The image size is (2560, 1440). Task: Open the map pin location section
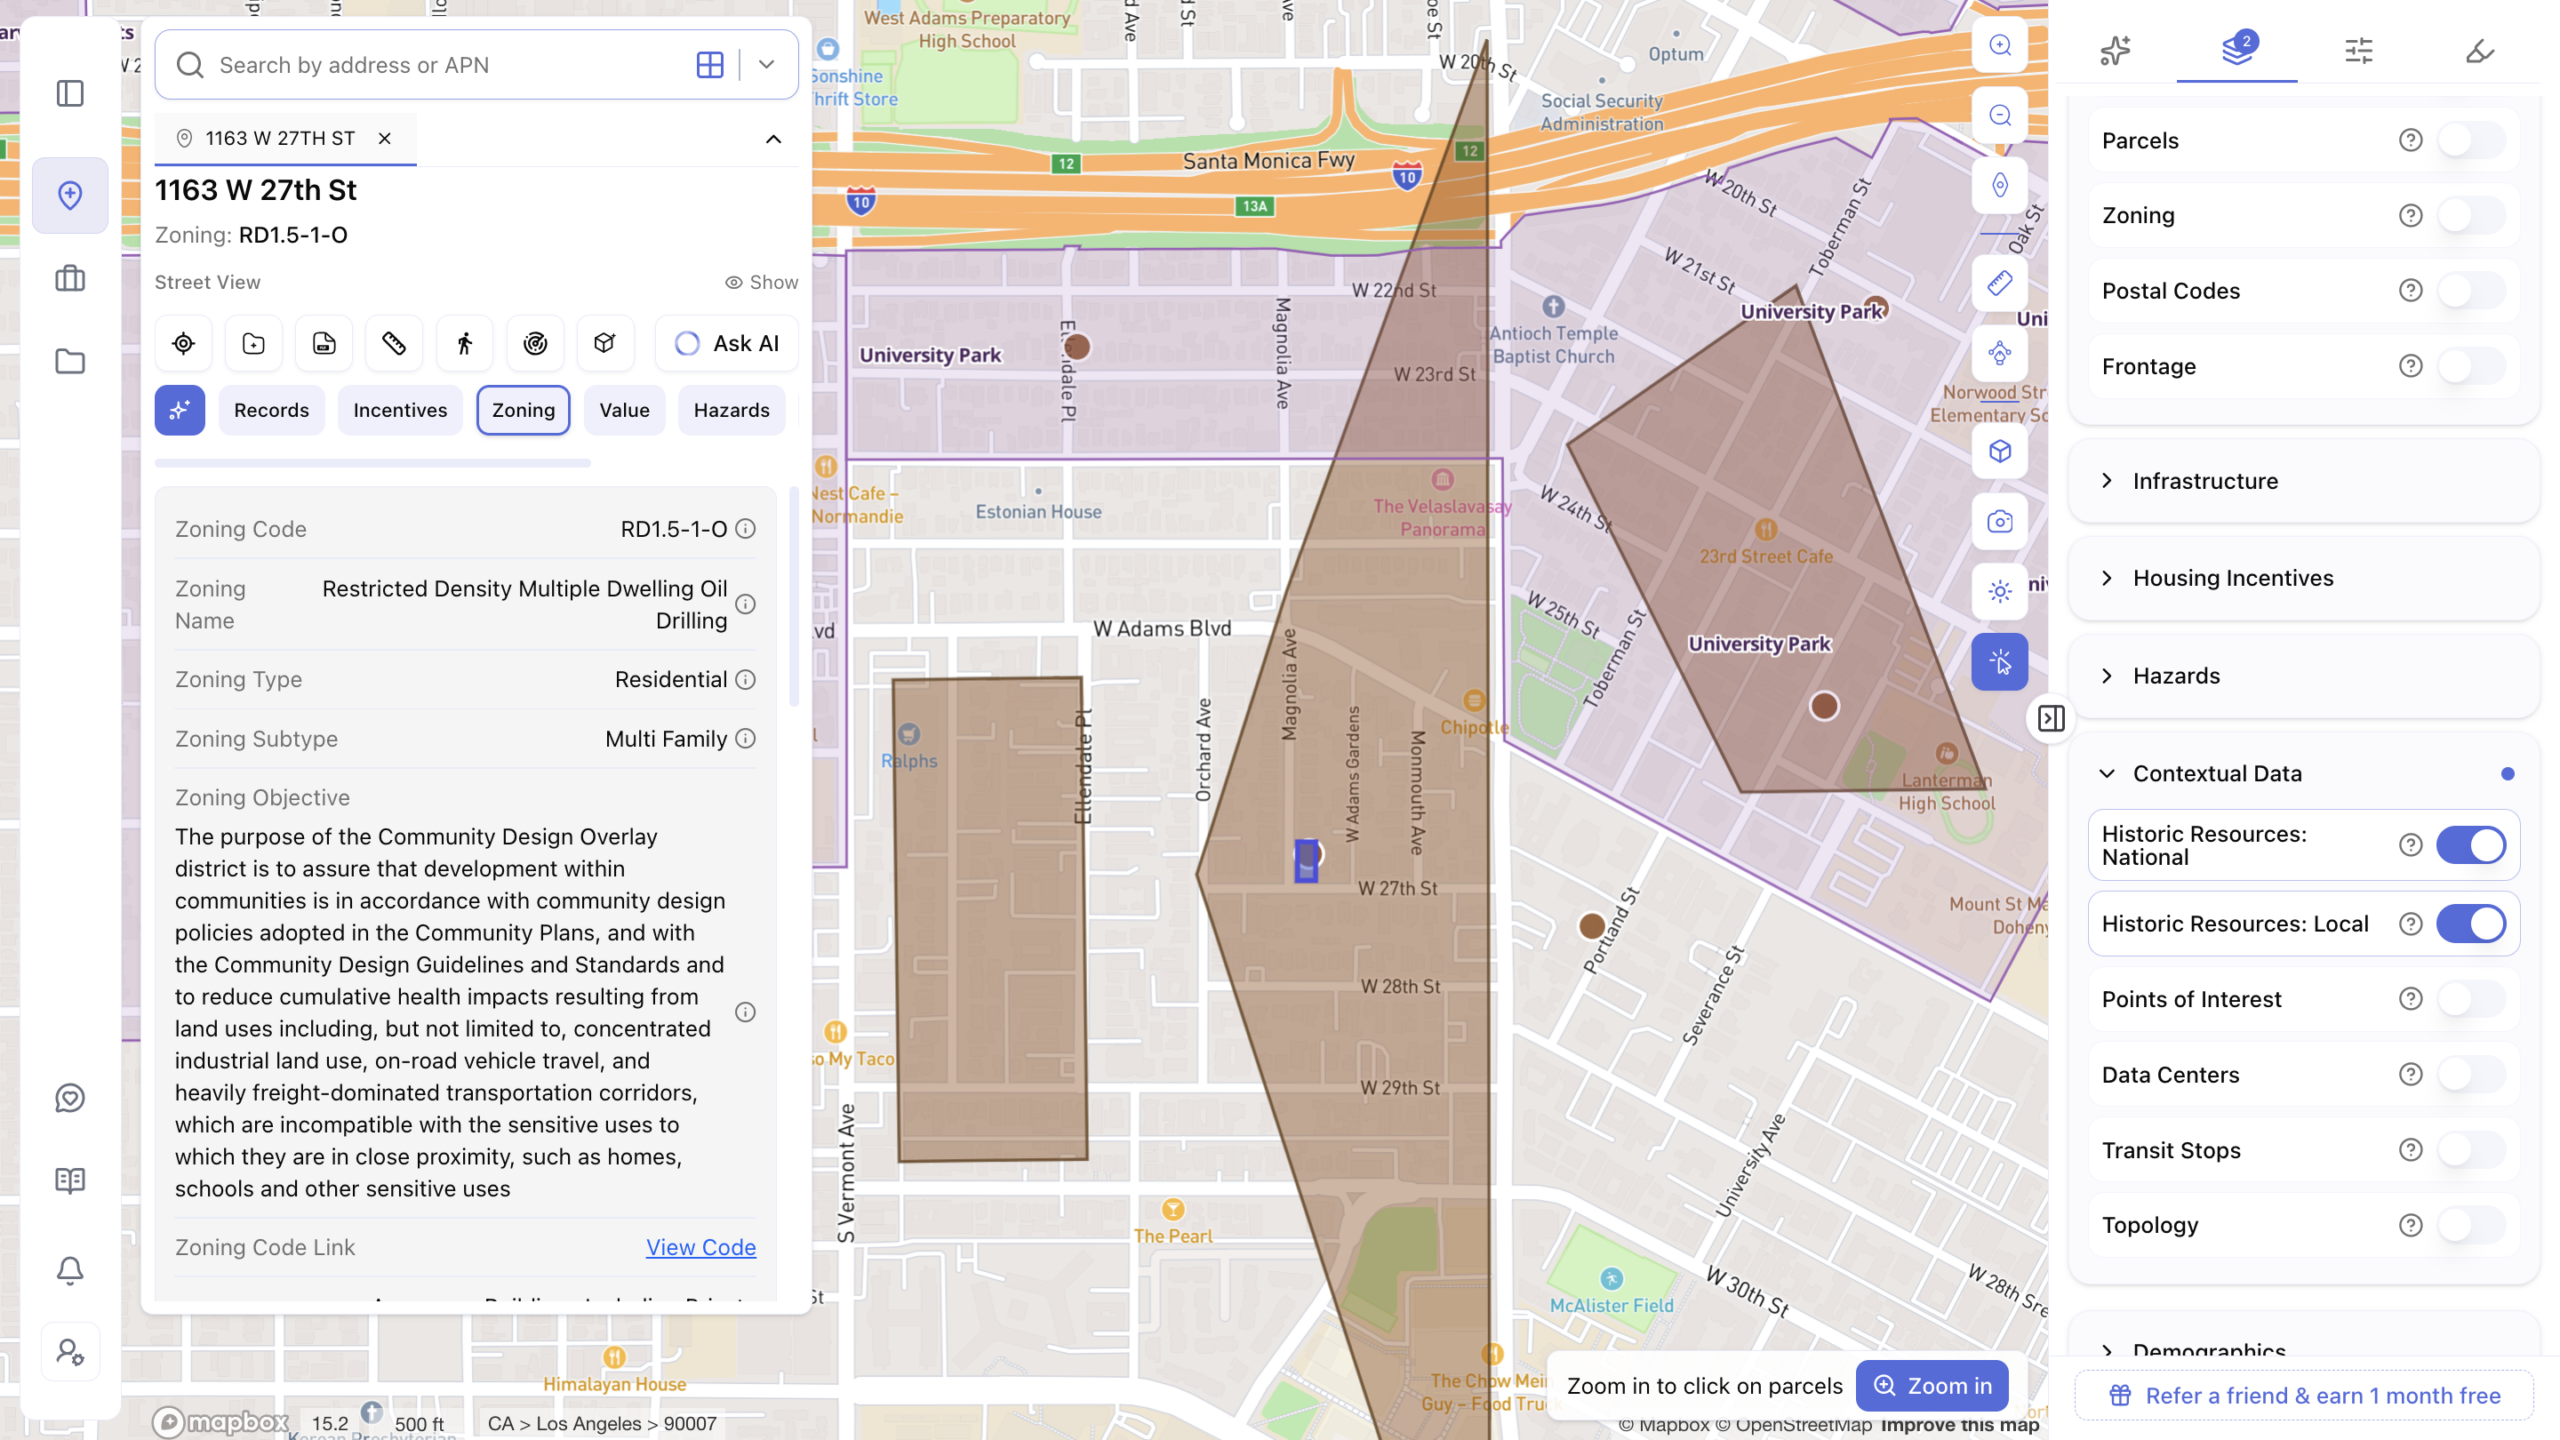70,195
